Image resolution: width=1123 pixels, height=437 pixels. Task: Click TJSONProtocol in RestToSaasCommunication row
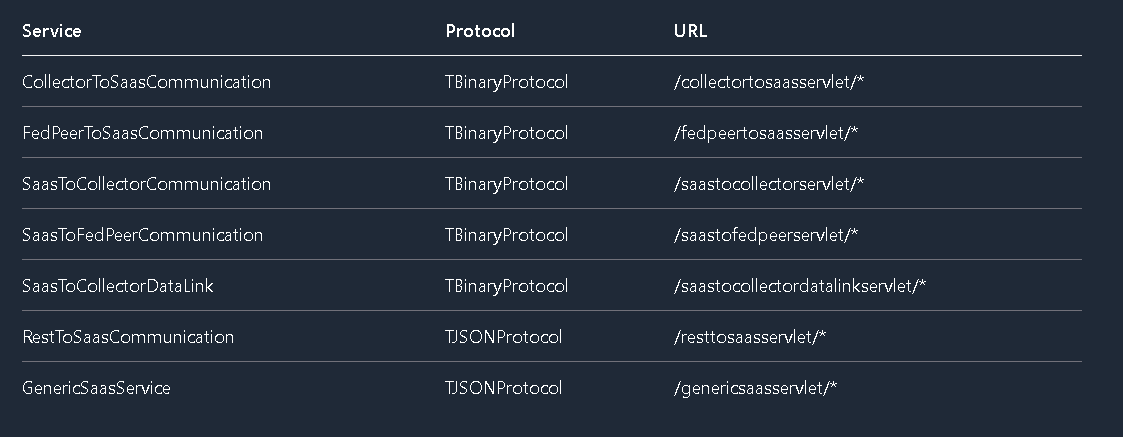(503, 337)
